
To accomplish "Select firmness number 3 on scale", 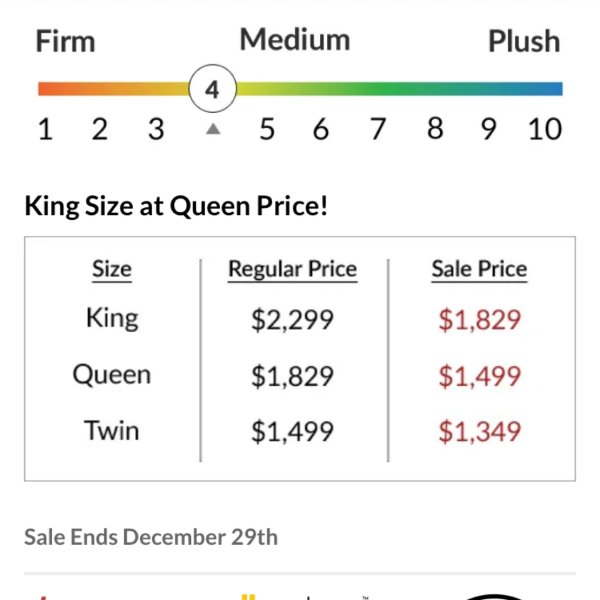I will click(x=157, y=129).
